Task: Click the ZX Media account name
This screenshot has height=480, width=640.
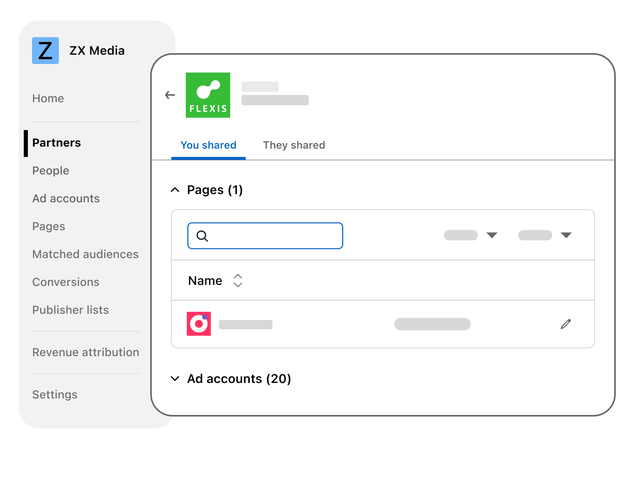Action: 97,51
